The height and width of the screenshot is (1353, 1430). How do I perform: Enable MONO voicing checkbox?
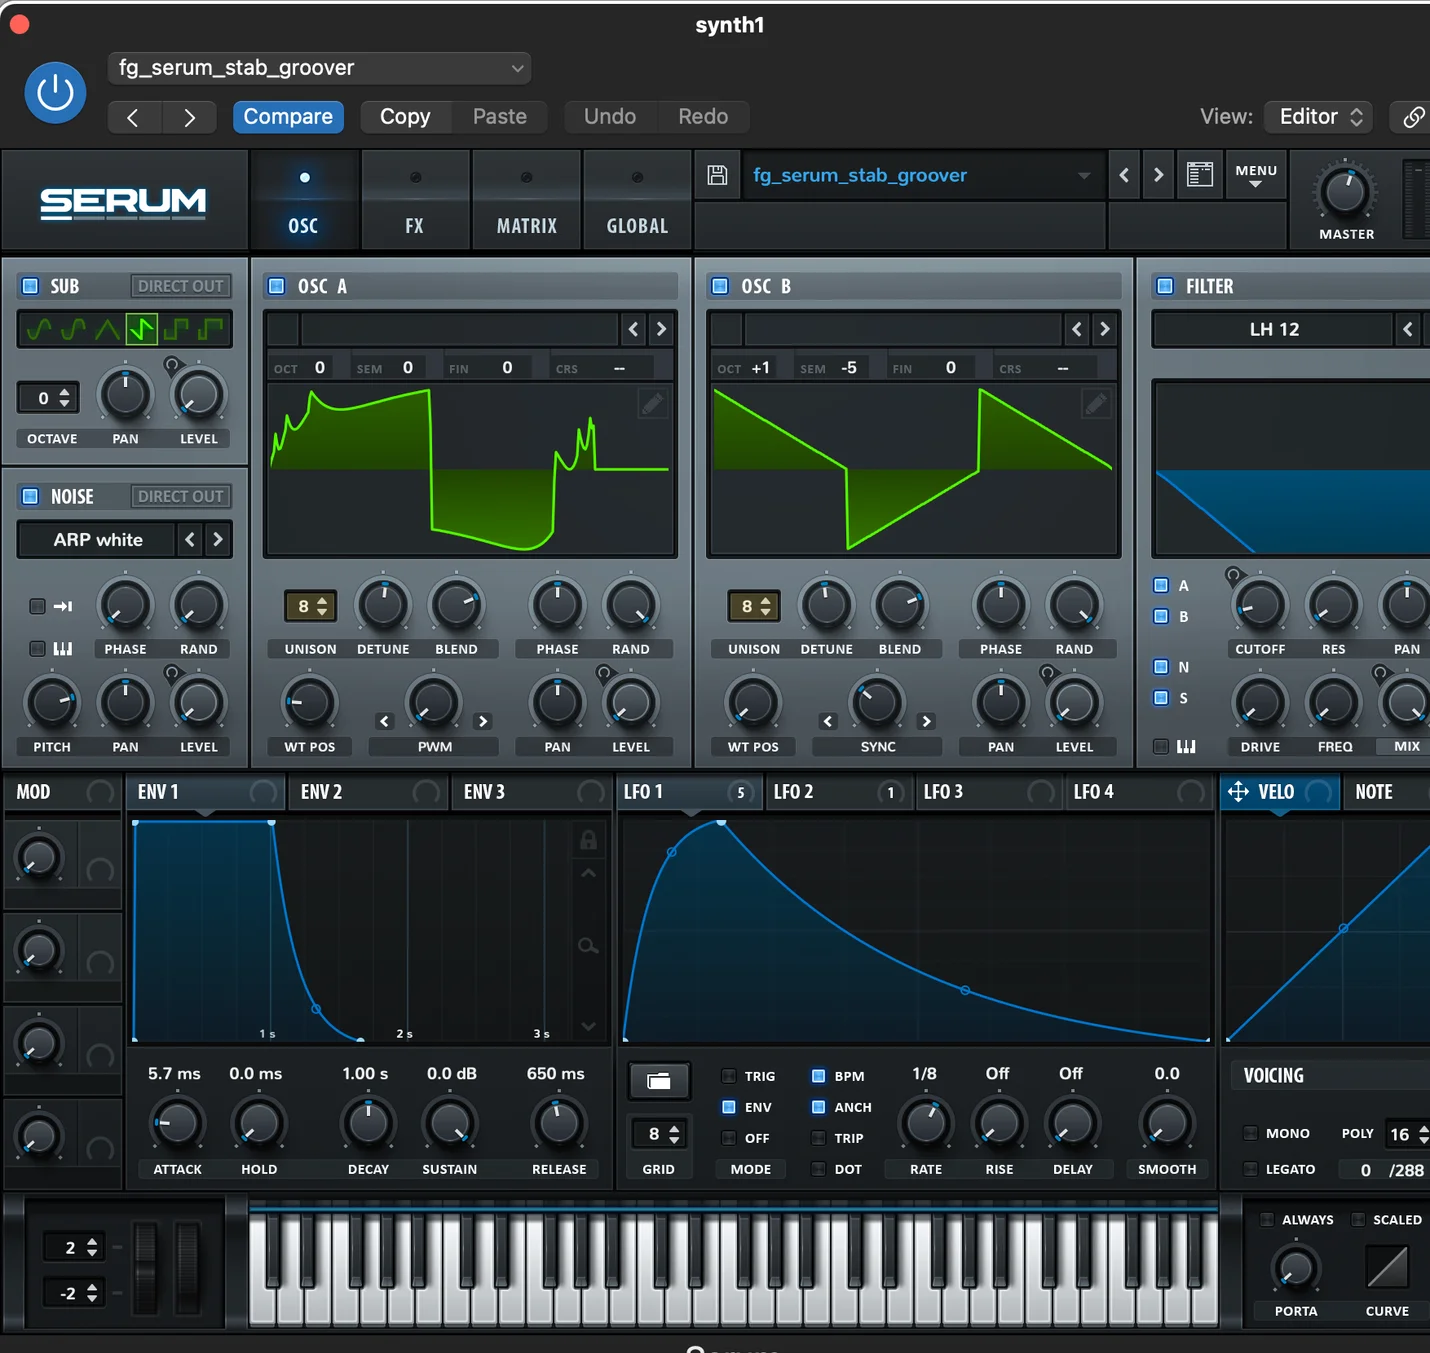coord(1250,1133)
